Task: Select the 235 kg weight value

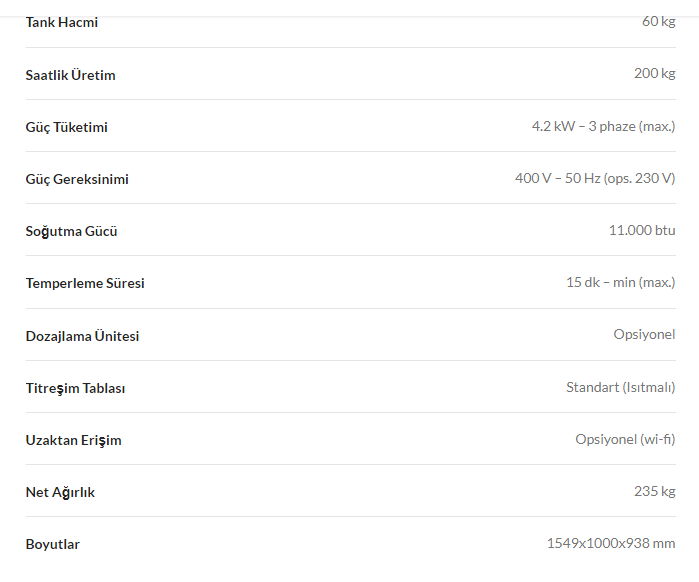Action: tap(654, 492)
